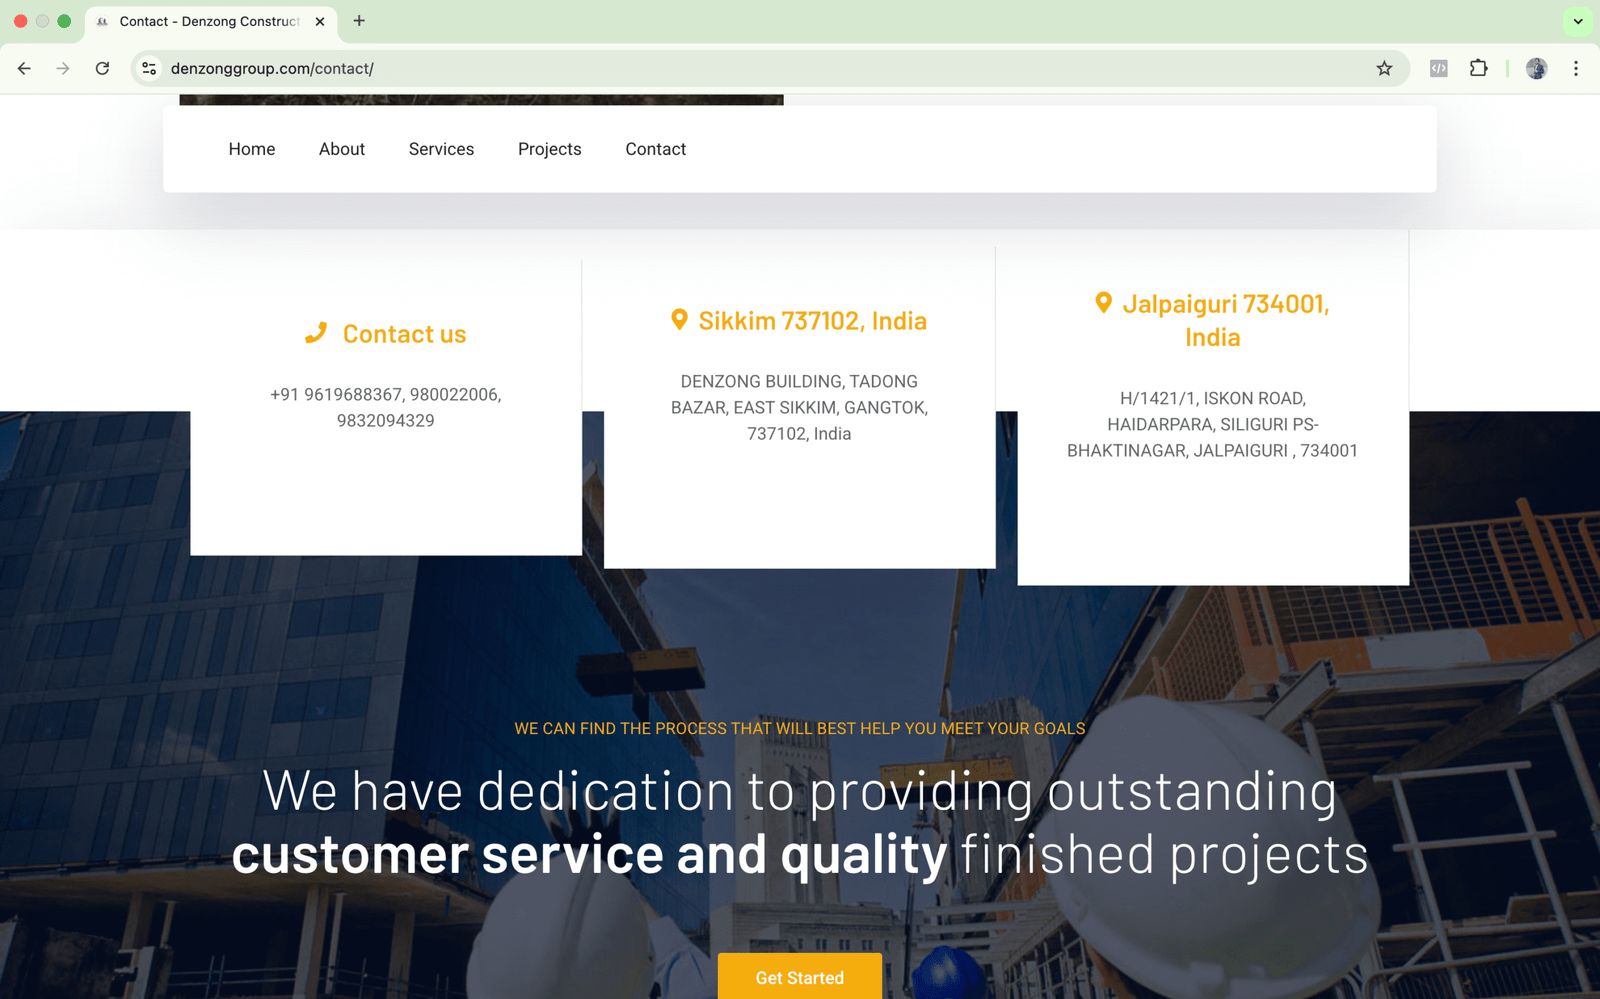Open a new browser tab
The width and height of the screenshot is (1600, 999).
359,21
